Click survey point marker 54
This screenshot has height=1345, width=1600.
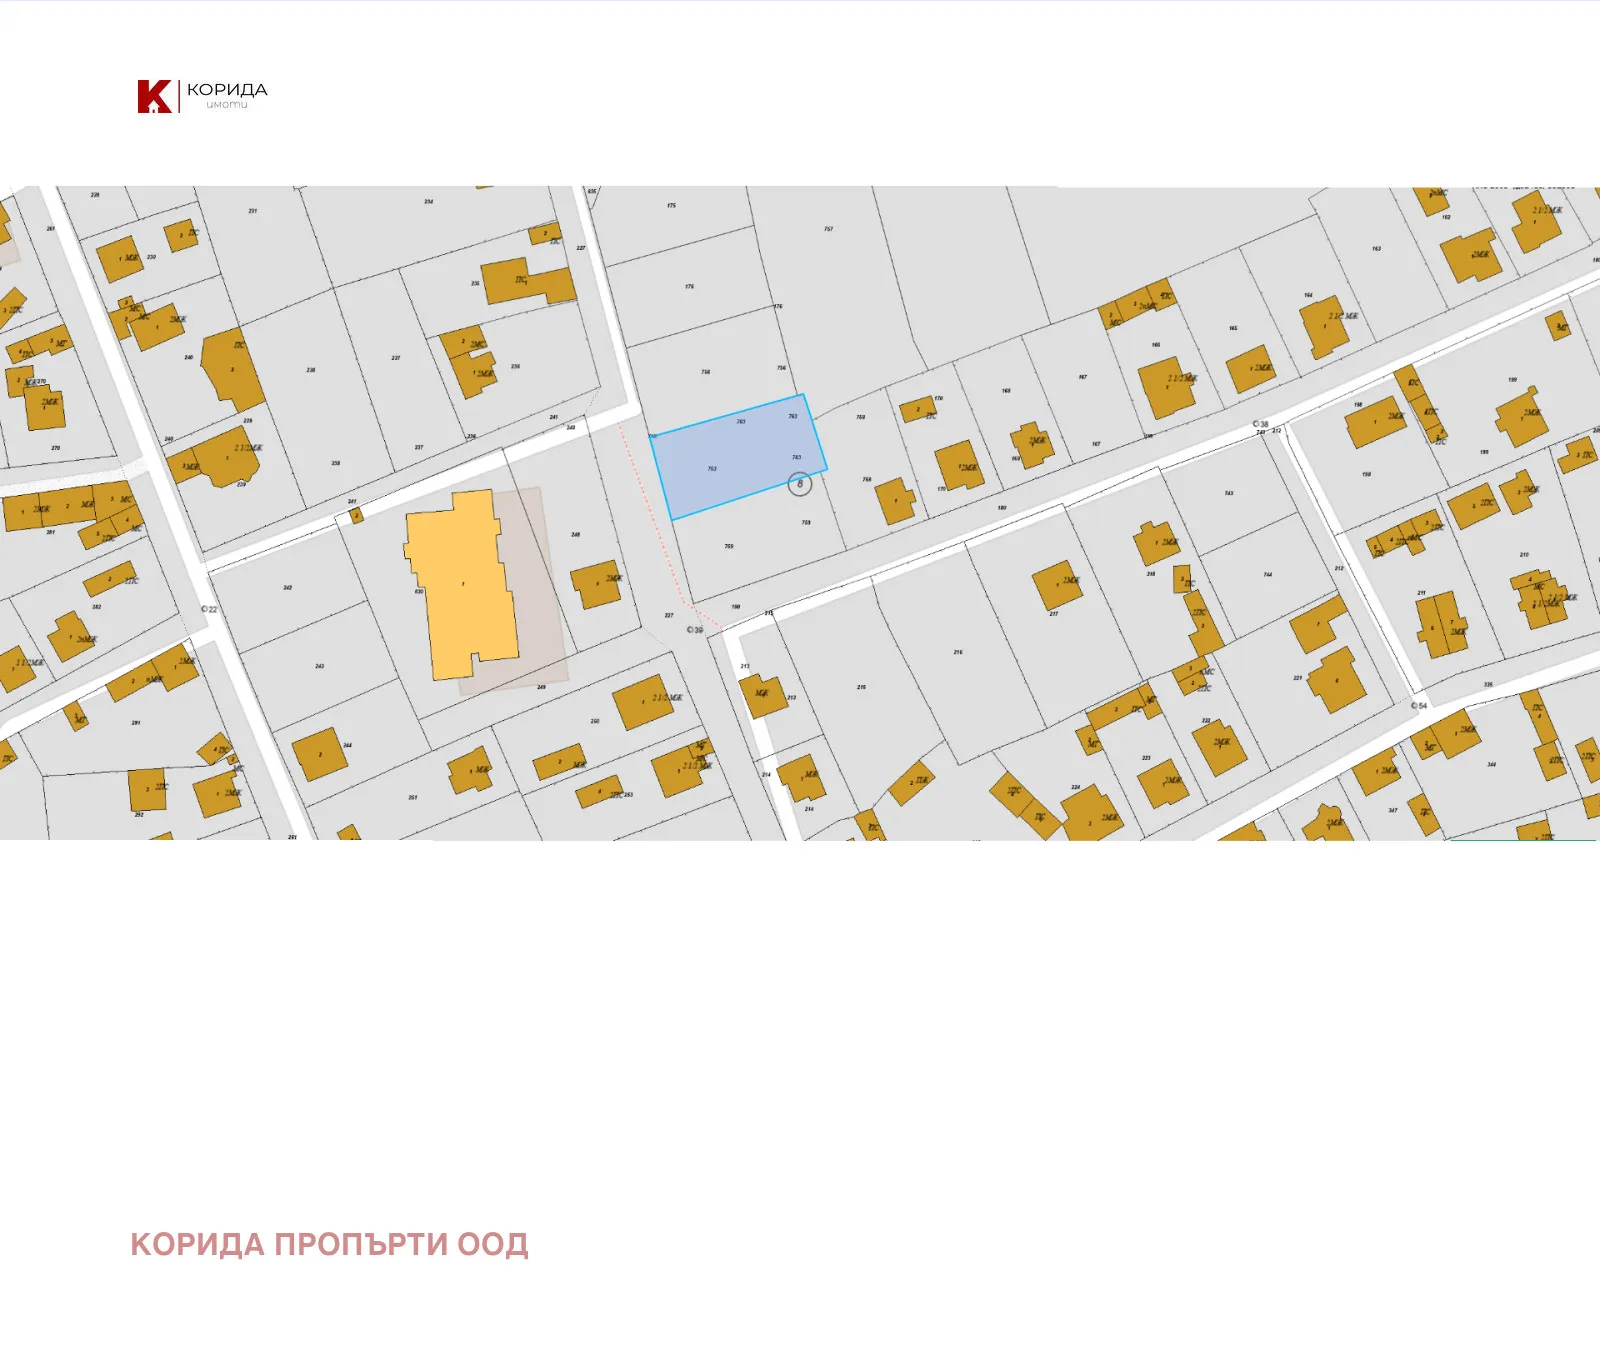[x=1419, y=706]
